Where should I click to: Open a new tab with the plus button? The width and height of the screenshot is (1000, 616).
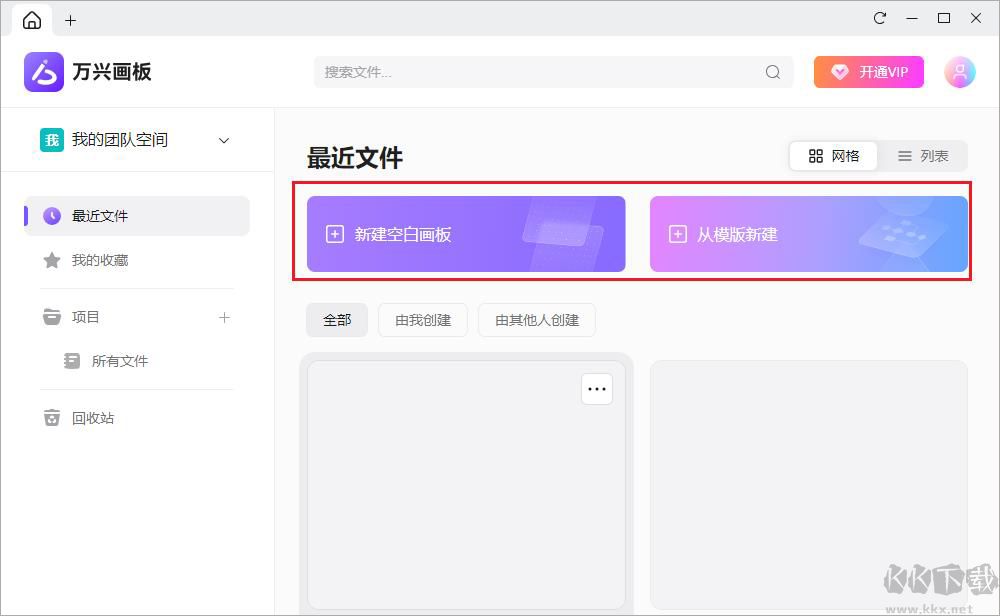[70, 19]
